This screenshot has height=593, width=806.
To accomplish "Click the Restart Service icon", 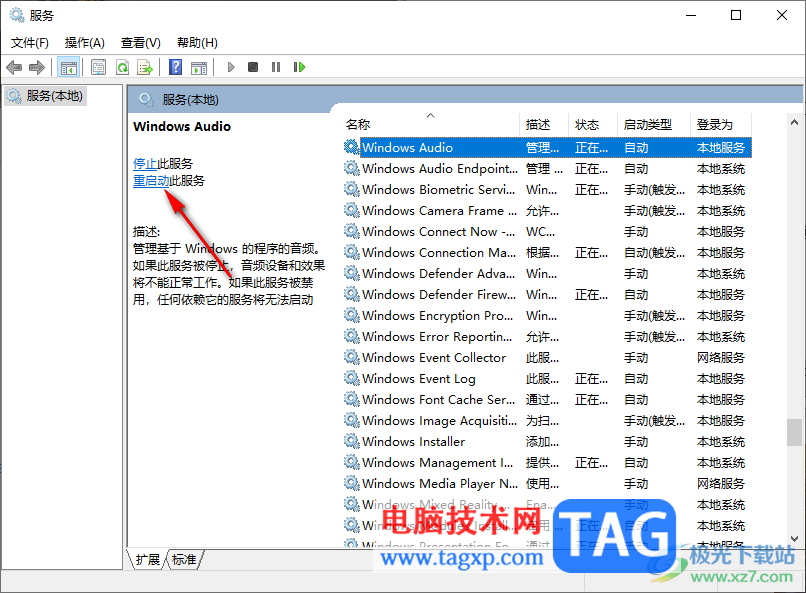I will point(299,67).
